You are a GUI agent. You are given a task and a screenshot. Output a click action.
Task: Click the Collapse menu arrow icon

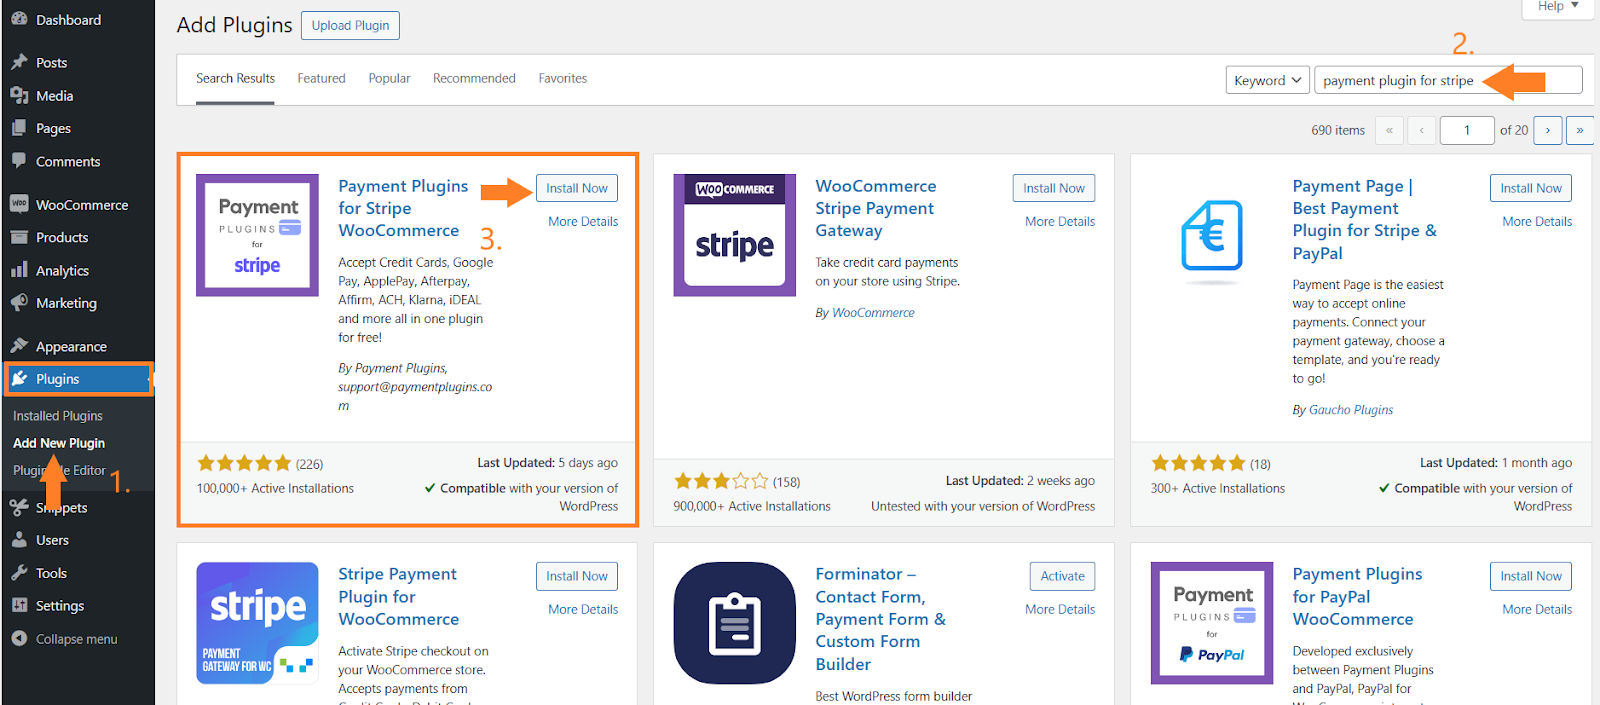[x=19, y=638]
